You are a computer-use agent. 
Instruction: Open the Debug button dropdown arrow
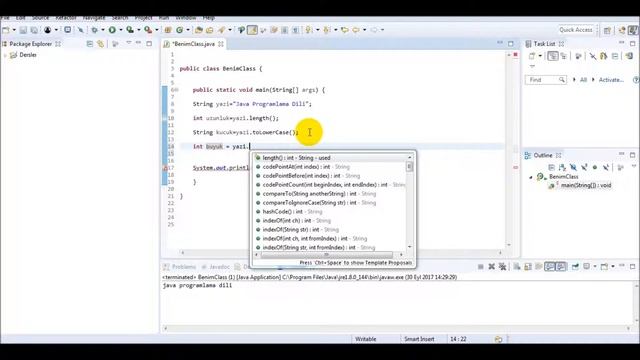click(x=102, y=30)
